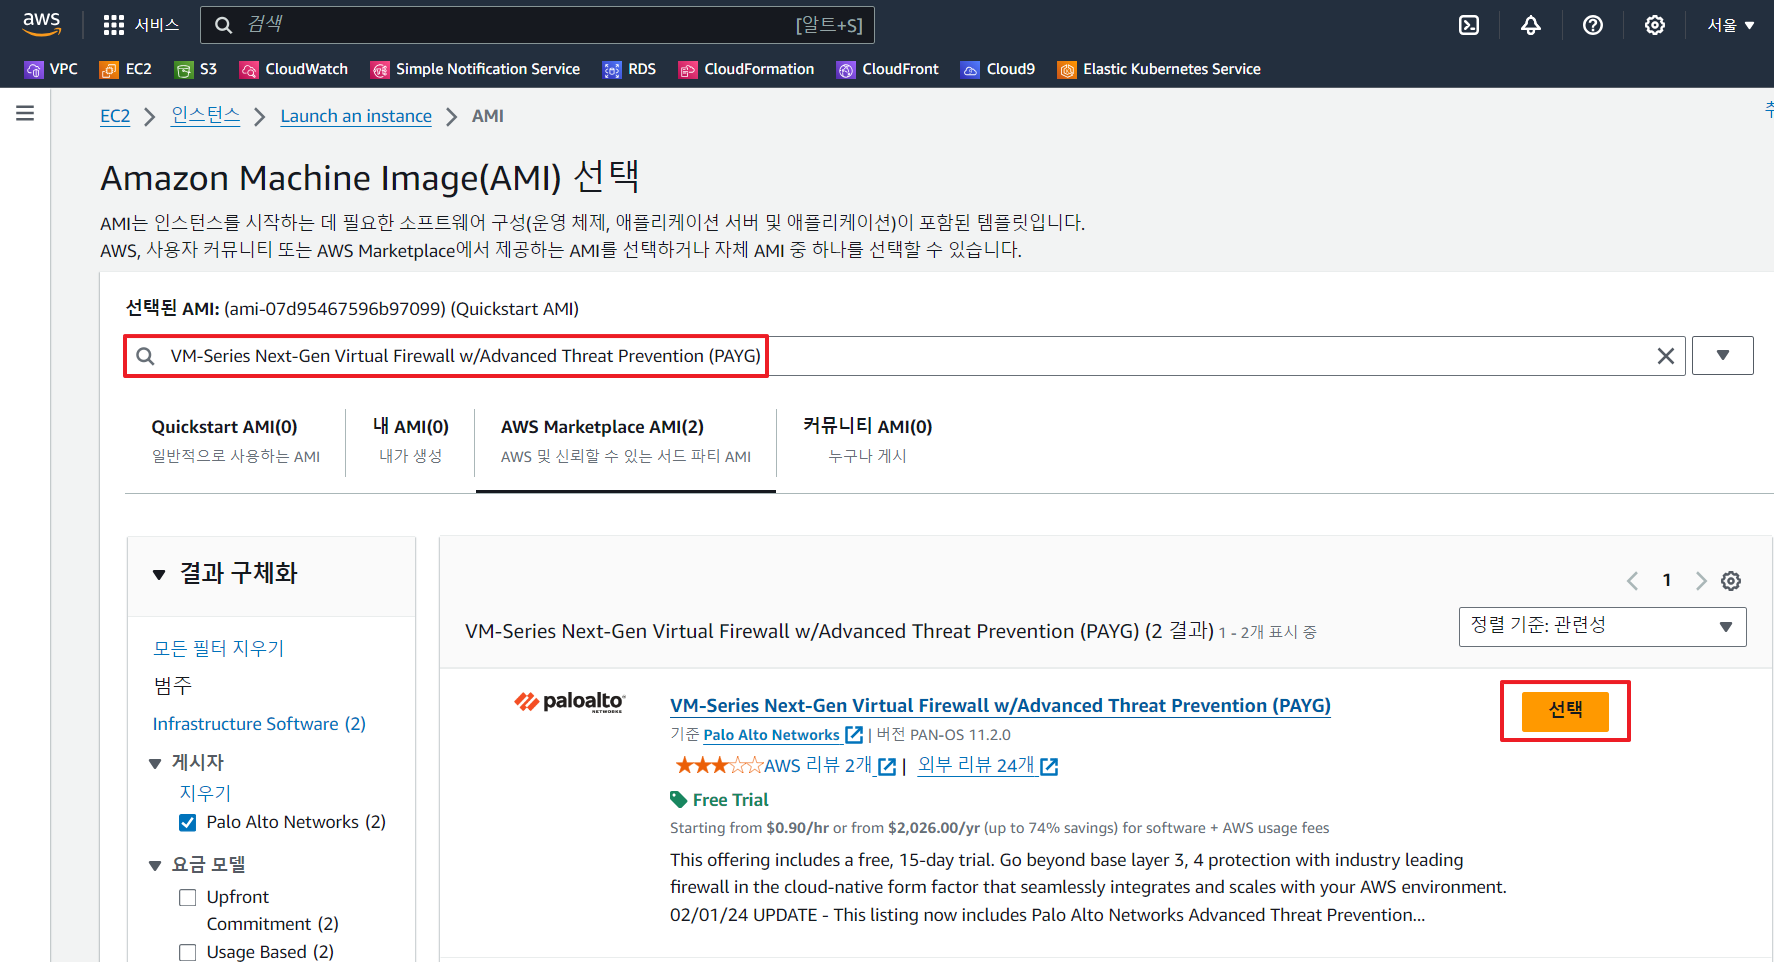The width and height of the screenshot is (1774, 962).
Task: Open the S3 shortcut
Action: pyautogui.click(x=196, y=69)
